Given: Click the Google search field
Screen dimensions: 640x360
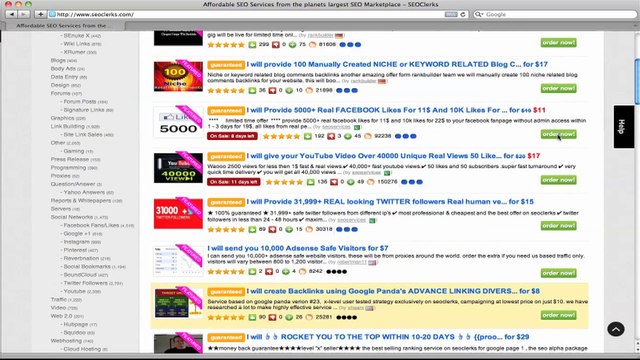Looking at the screenshot, I should pos(555,14).
